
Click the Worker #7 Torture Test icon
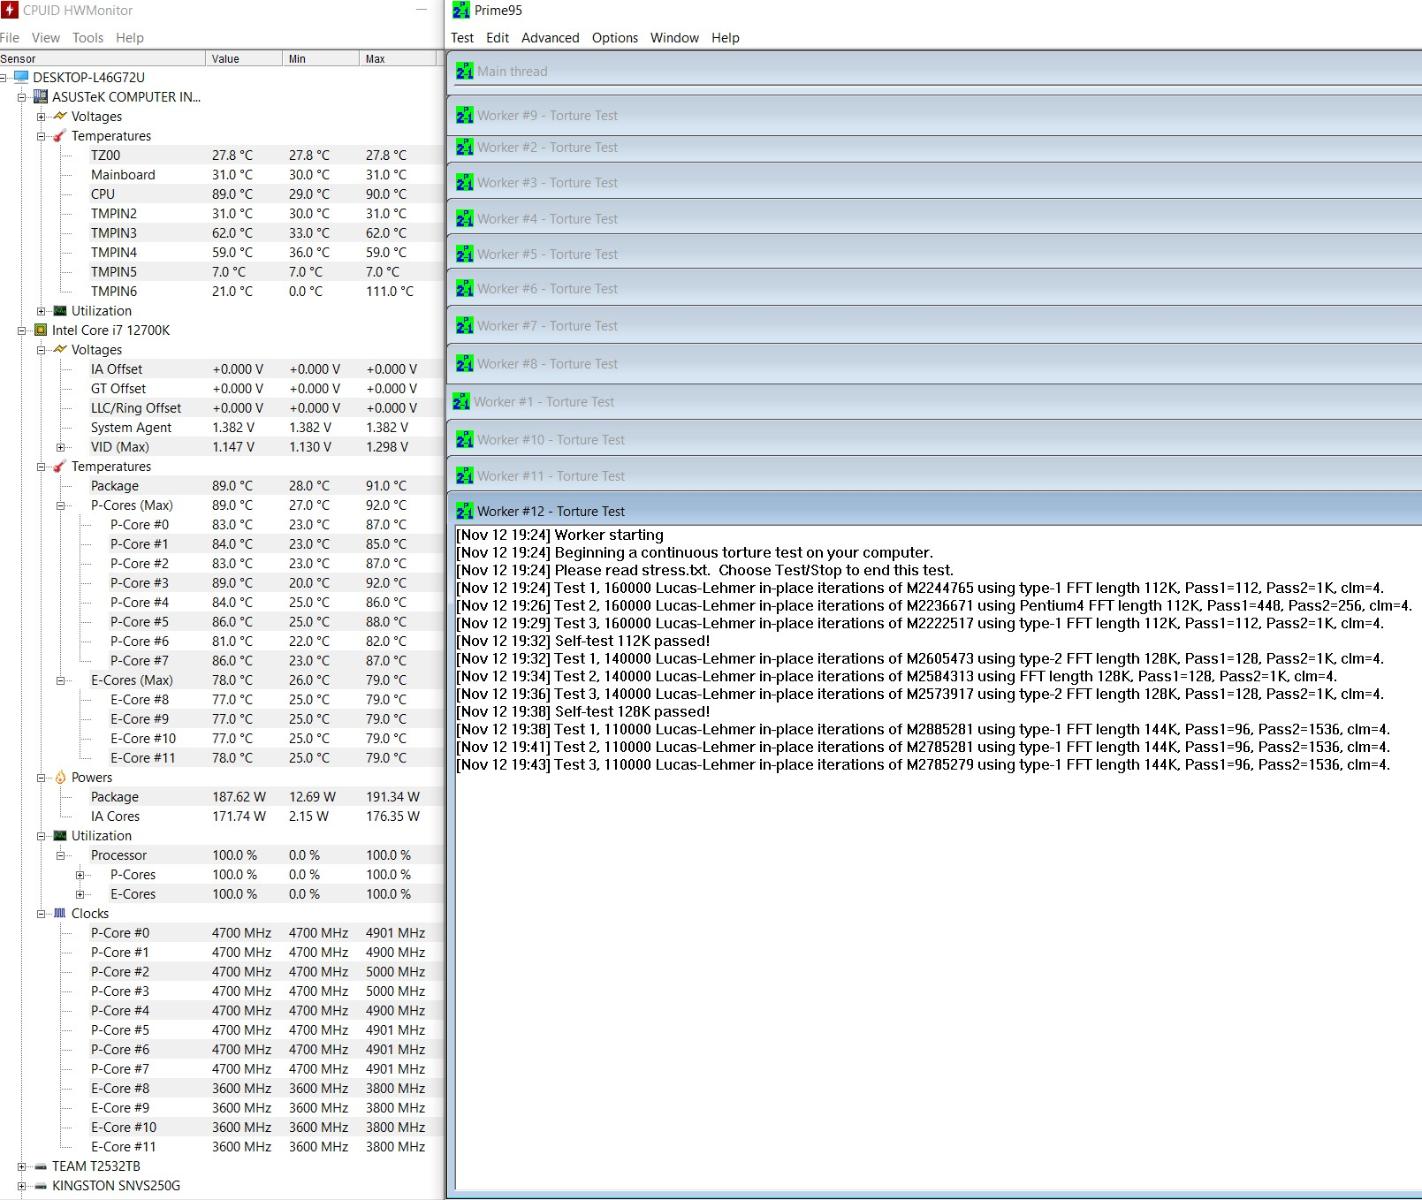(x=464, y=325)
